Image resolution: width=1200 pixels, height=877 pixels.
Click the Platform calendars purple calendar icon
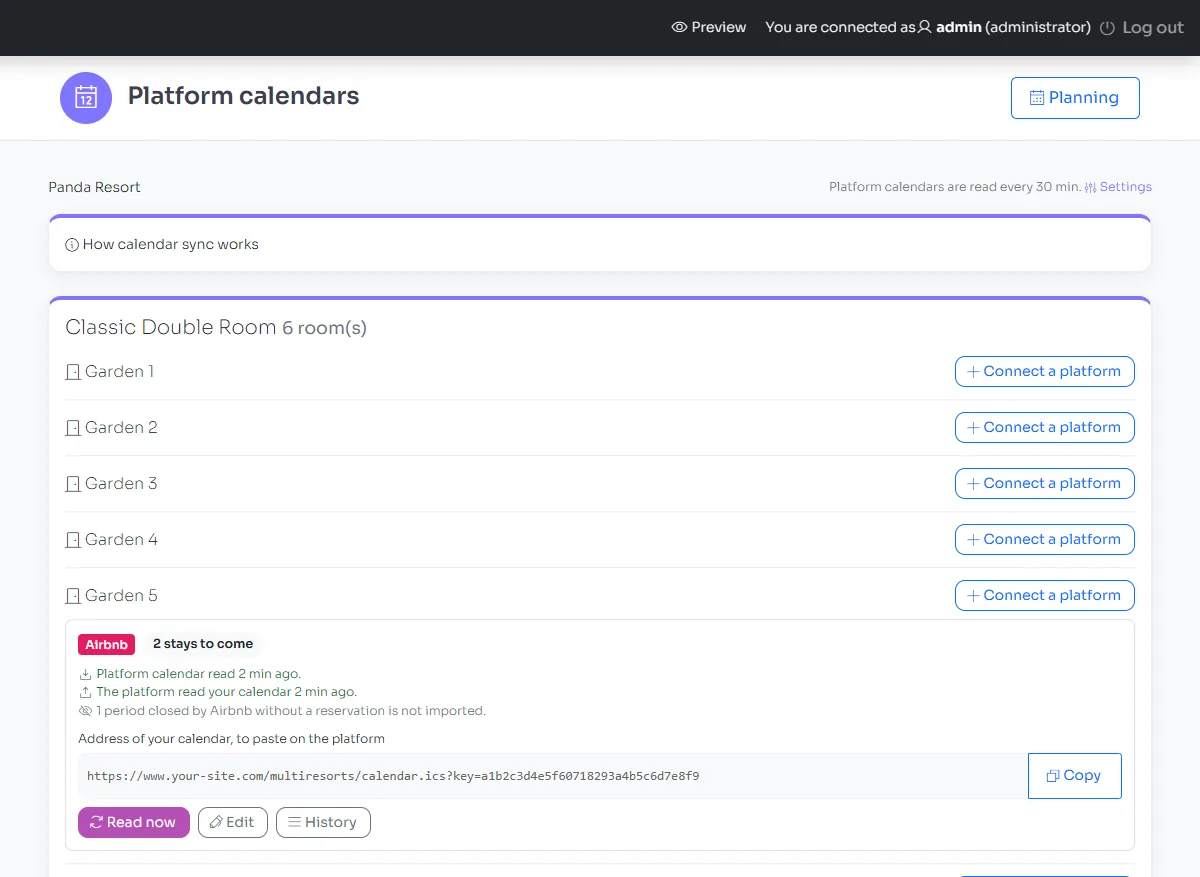[86, 97]
